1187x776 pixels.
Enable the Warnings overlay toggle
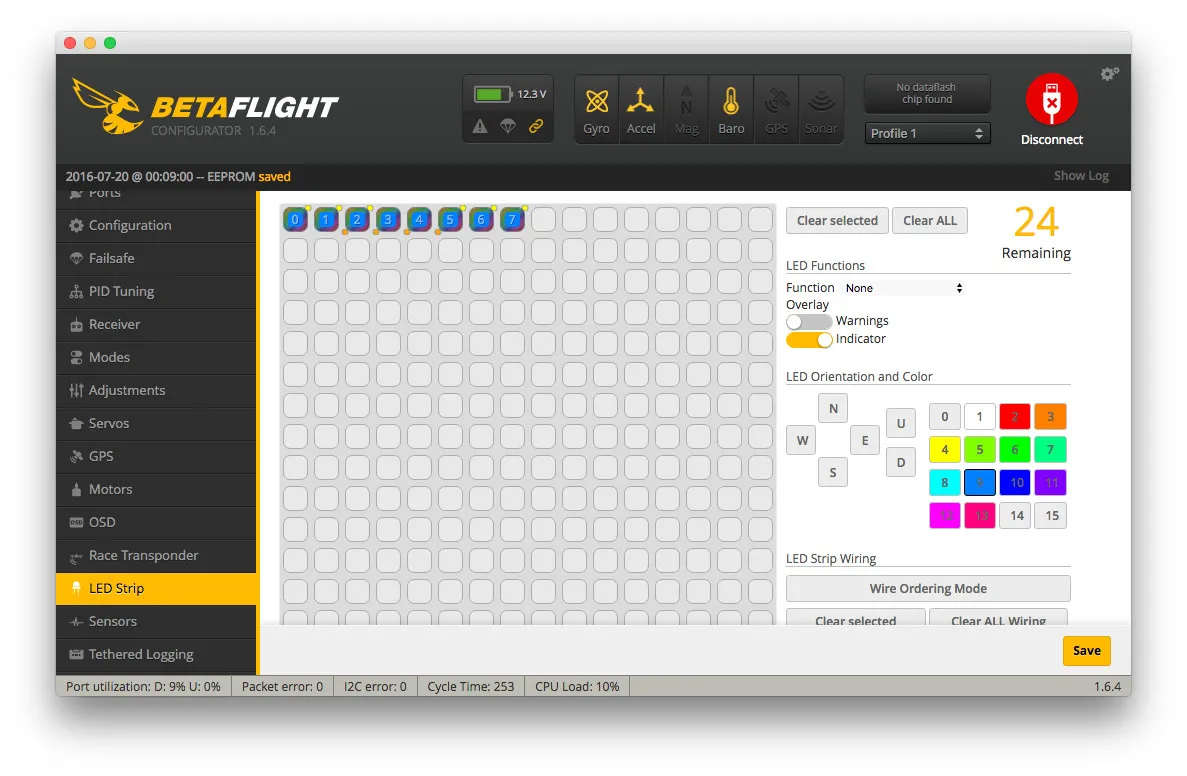click(x=809, y=321)
